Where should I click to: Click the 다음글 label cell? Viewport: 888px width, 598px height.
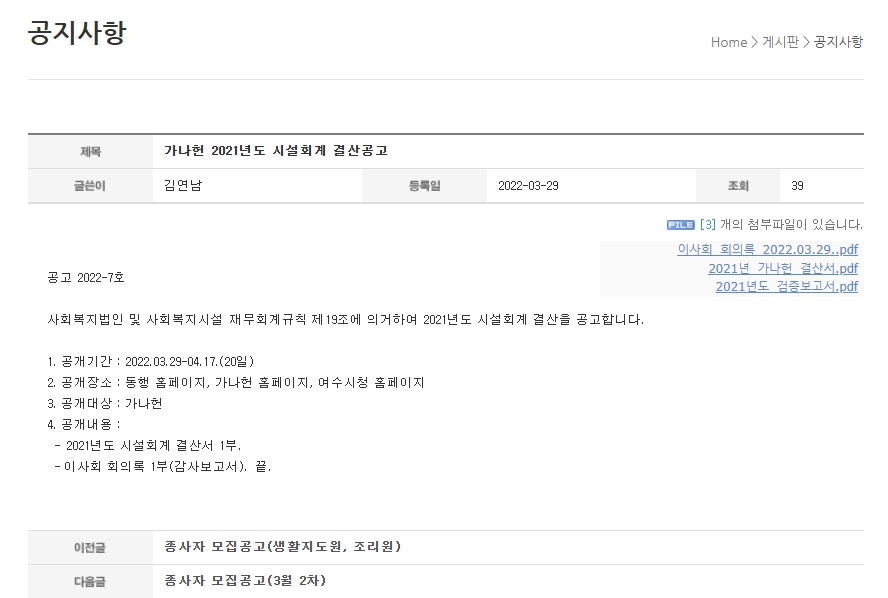(x=90, y=582)
